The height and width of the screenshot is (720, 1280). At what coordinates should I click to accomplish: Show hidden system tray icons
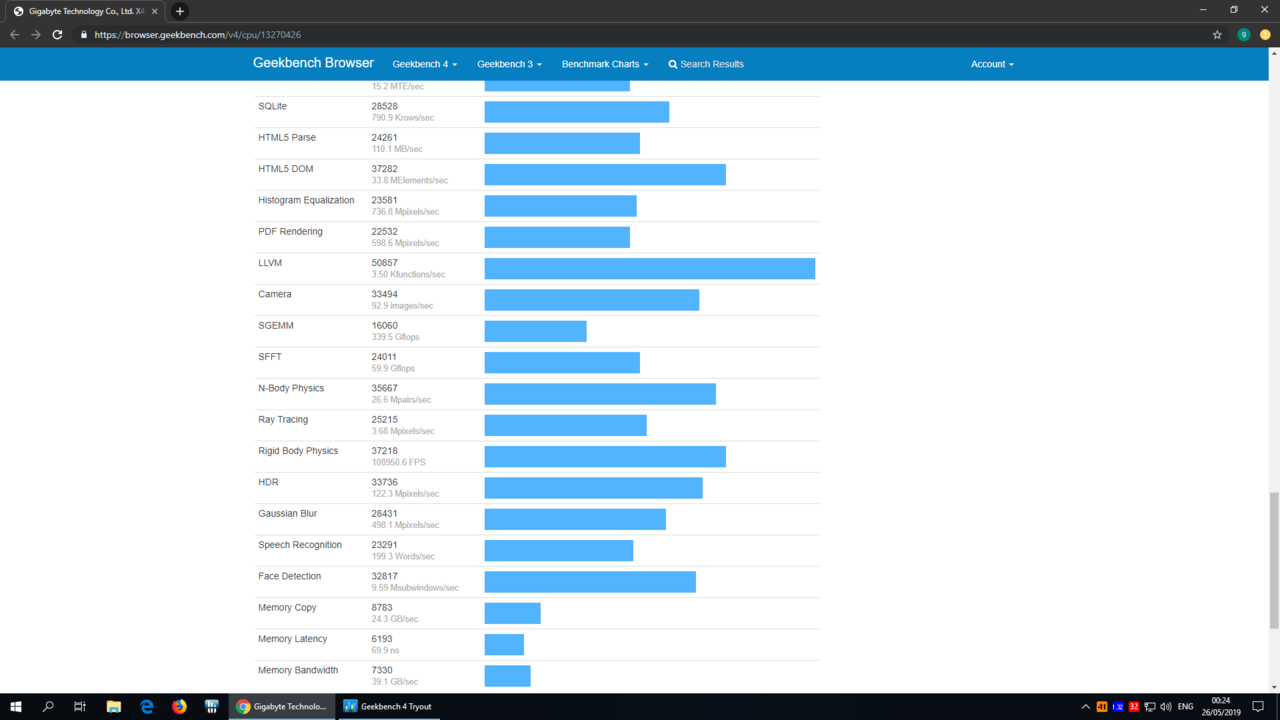click(1086, 707)
